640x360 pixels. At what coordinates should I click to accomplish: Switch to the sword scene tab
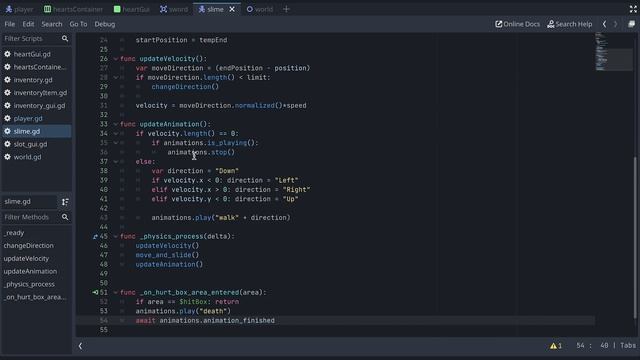click(x=174, y=9)
